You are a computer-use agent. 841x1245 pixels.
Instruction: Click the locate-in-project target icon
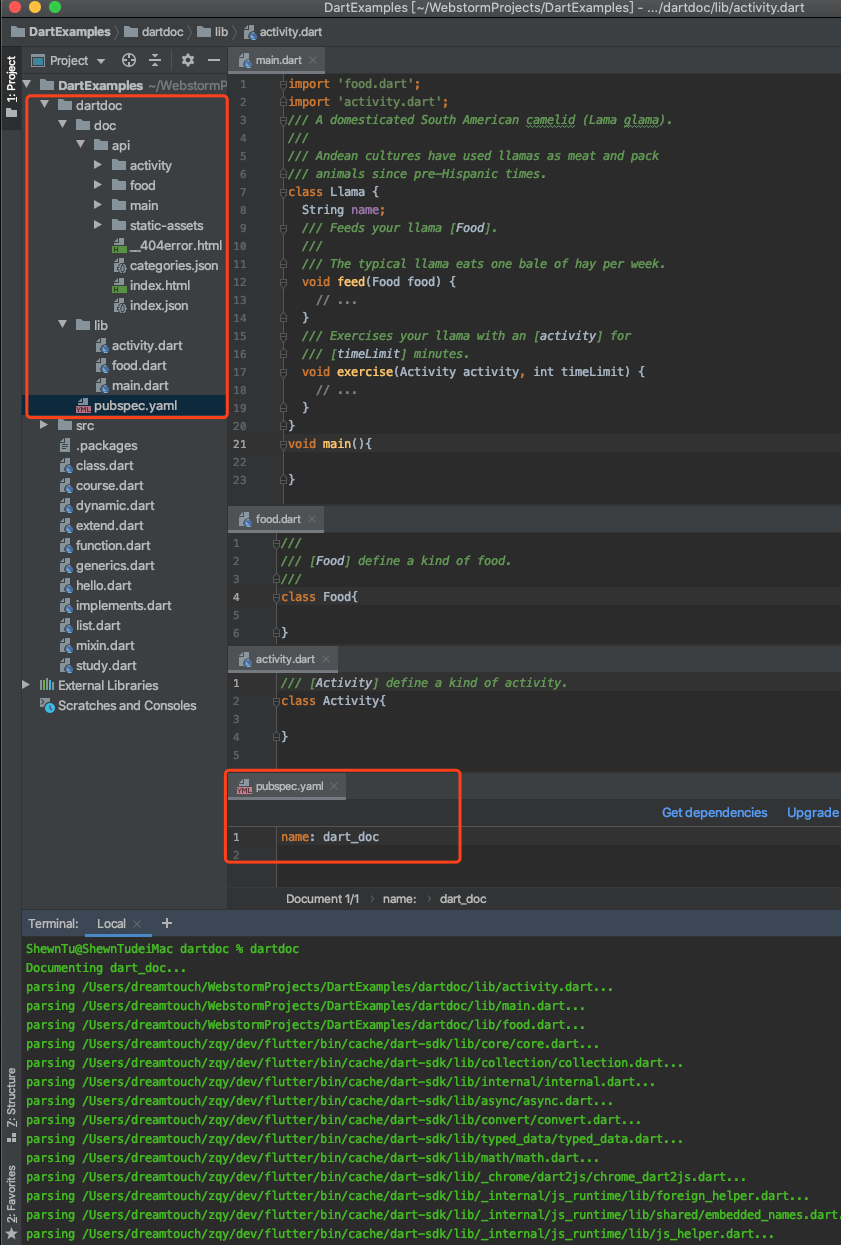pyautogui.click(x=128, y=61)
